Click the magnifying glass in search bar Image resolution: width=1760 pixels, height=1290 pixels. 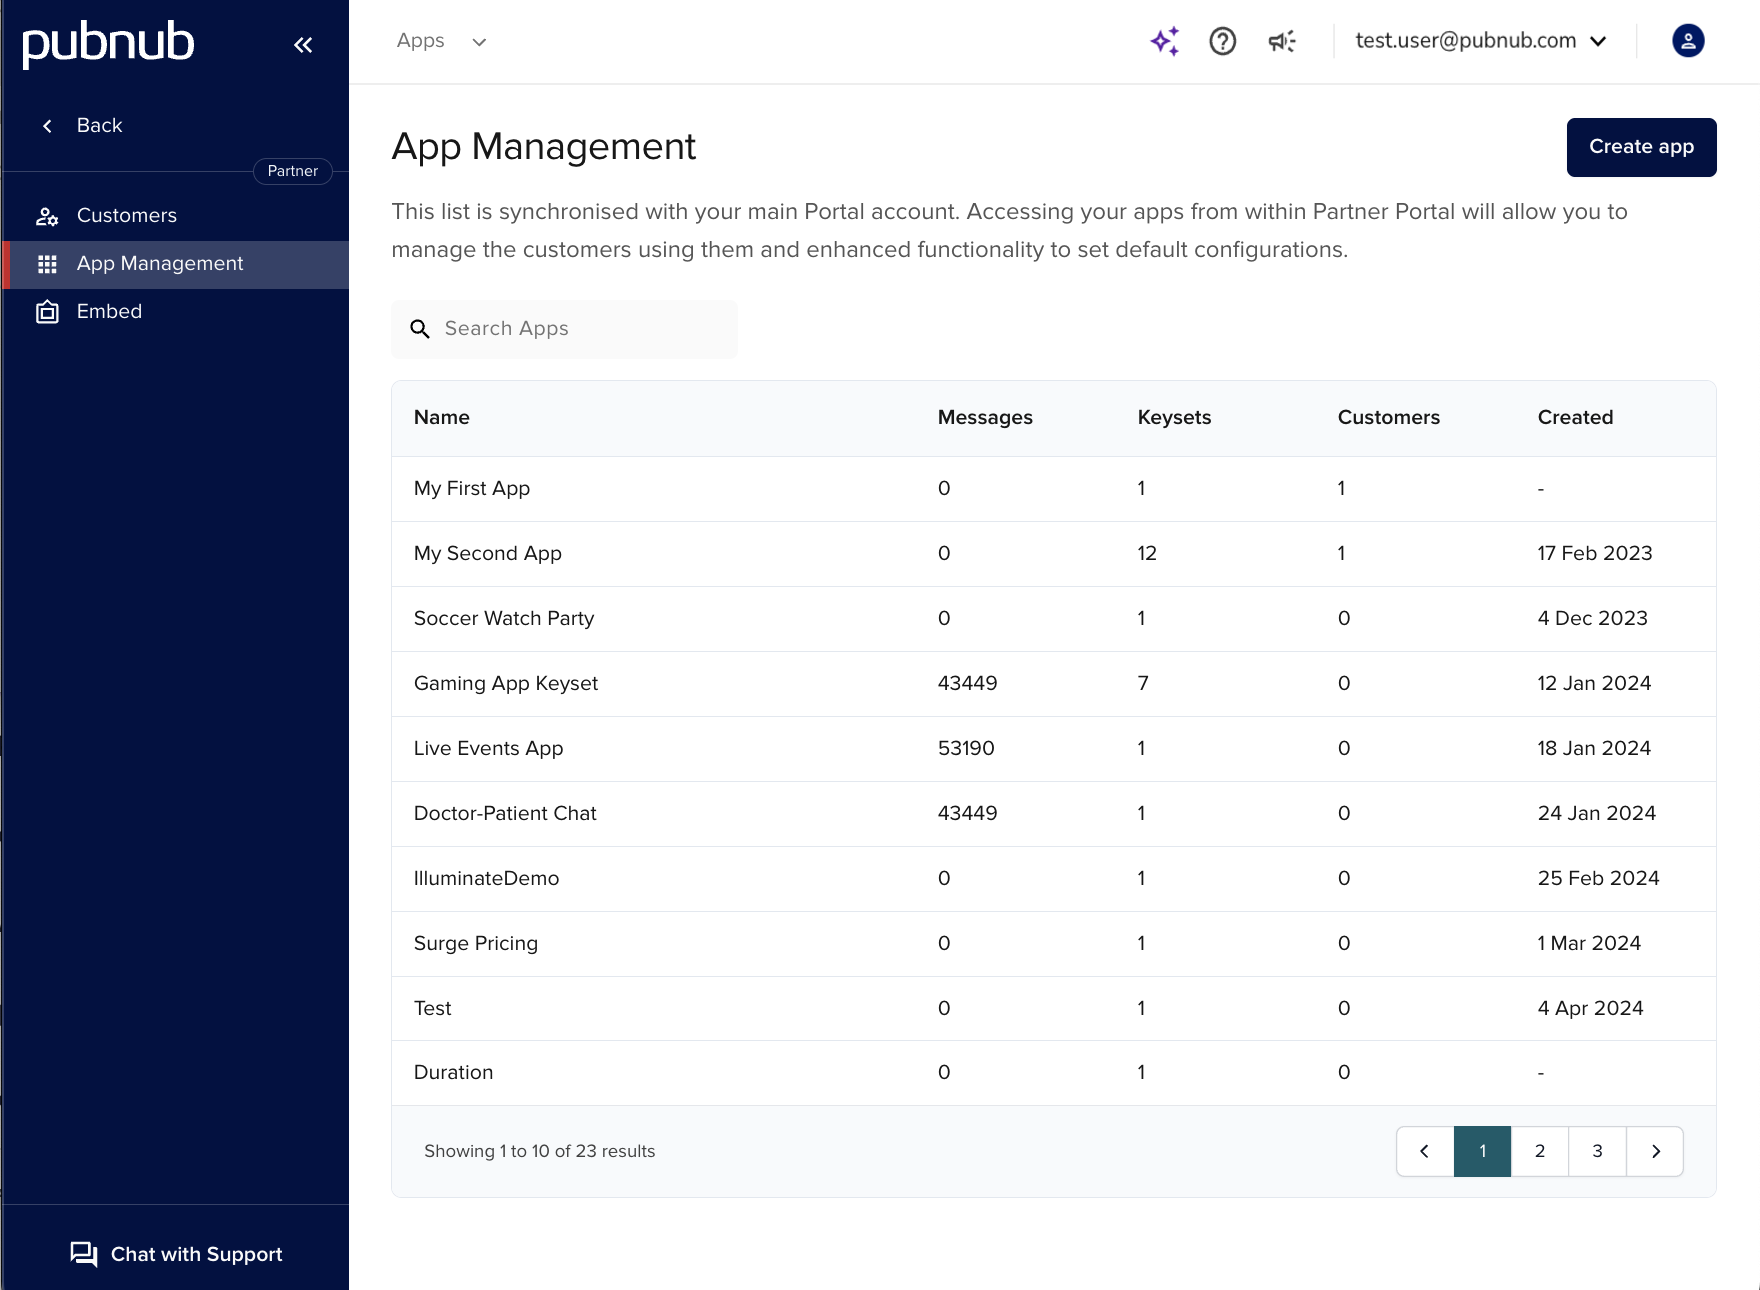pyautogui.click(x=420, y=329)
